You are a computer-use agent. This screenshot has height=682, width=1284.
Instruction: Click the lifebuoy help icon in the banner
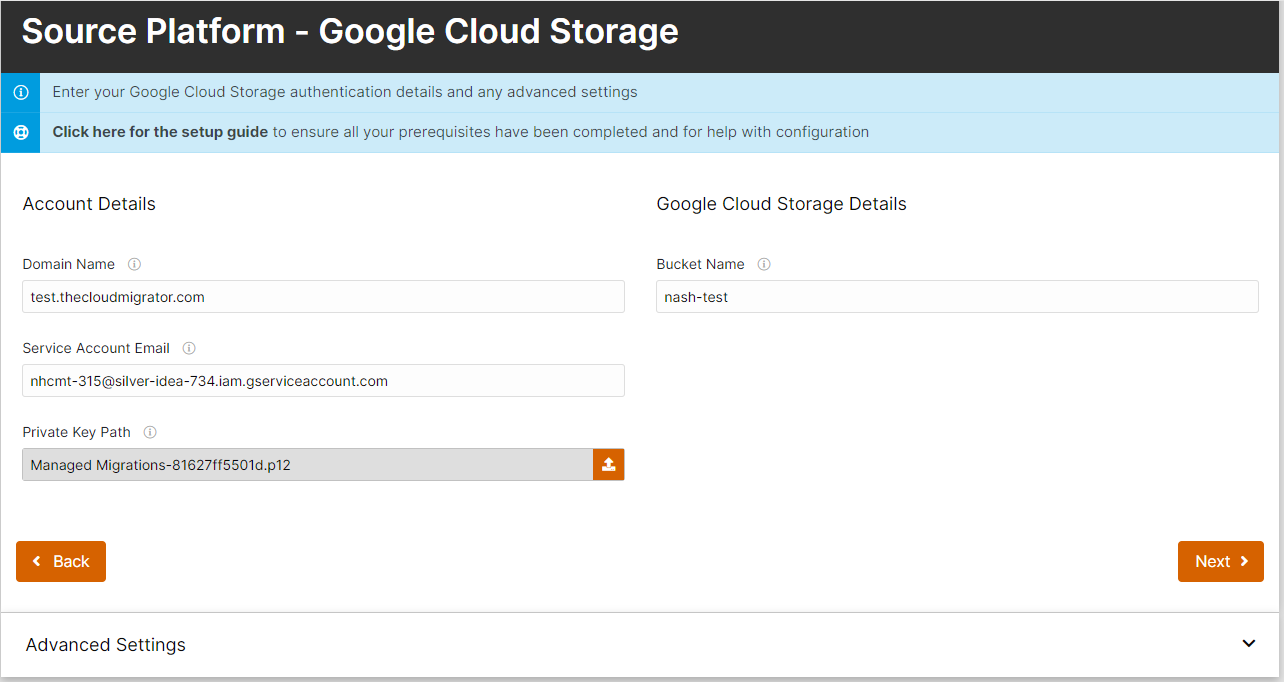click(x=20, y=132)
